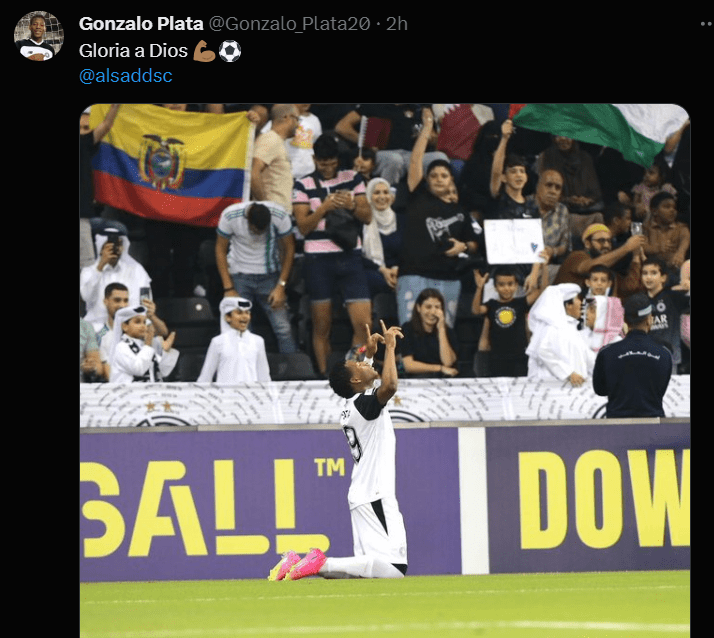
Task: Click the player's pink cleats
Action: point(297,564)
